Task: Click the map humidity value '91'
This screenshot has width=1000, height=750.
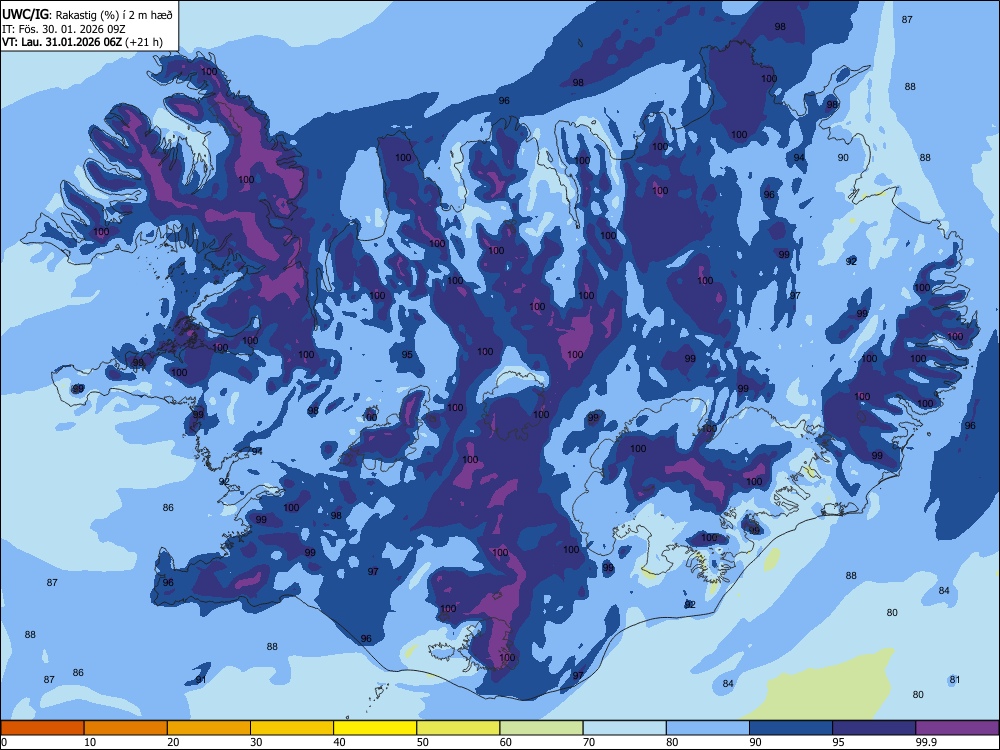Action: tap(201, 680)
